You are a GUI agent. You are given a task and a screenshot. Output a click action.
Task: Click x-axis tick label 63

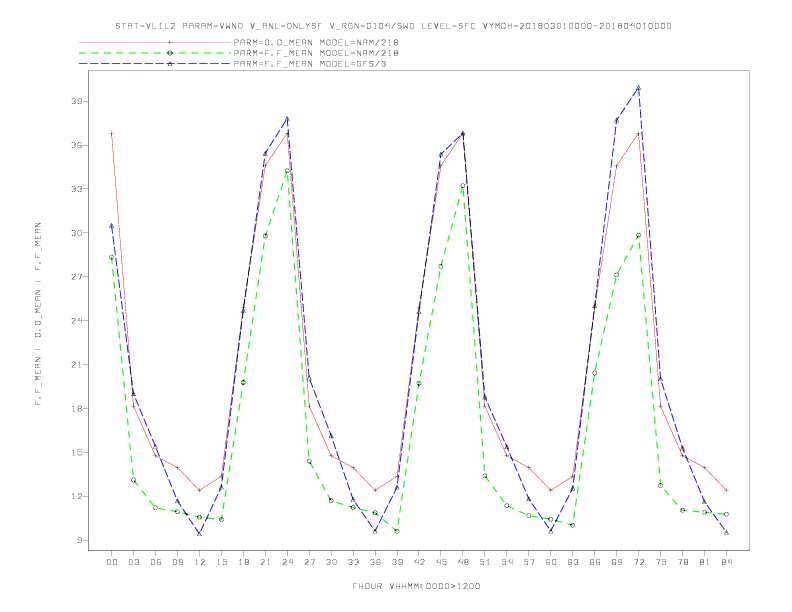pos(573,562)
